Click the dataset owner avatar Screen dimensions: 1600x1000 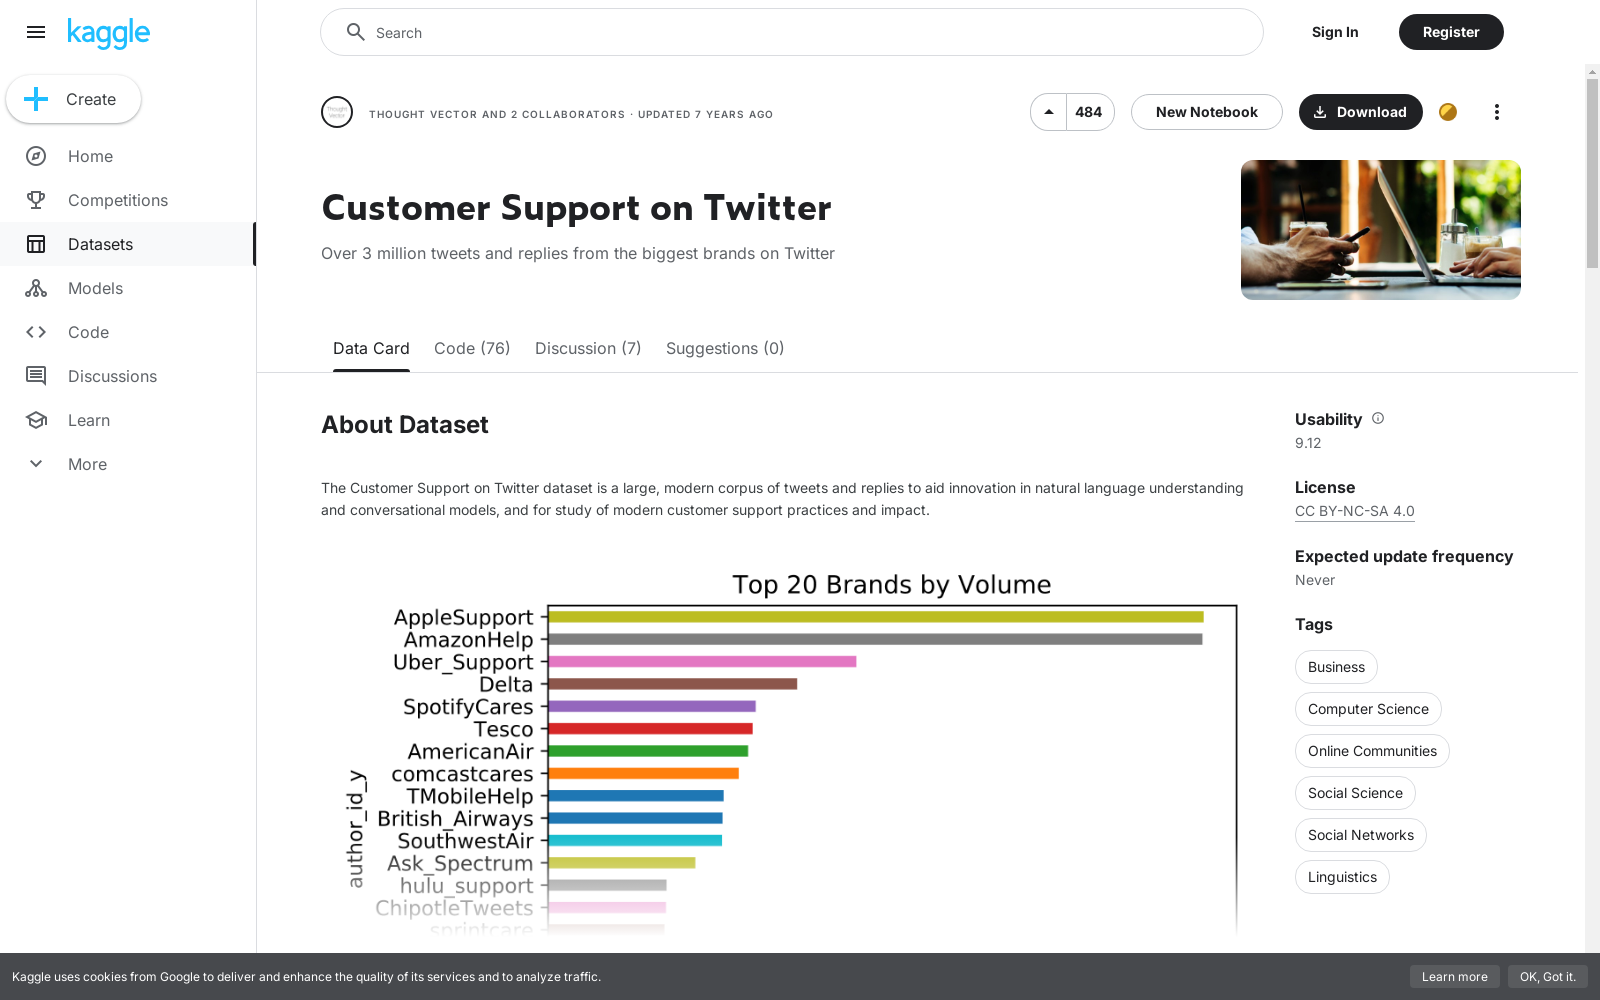click(337, 112)
